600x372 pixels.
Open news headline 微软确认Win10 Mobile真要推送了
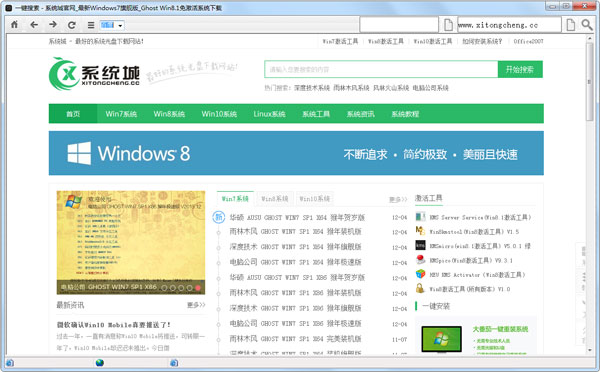114,325
